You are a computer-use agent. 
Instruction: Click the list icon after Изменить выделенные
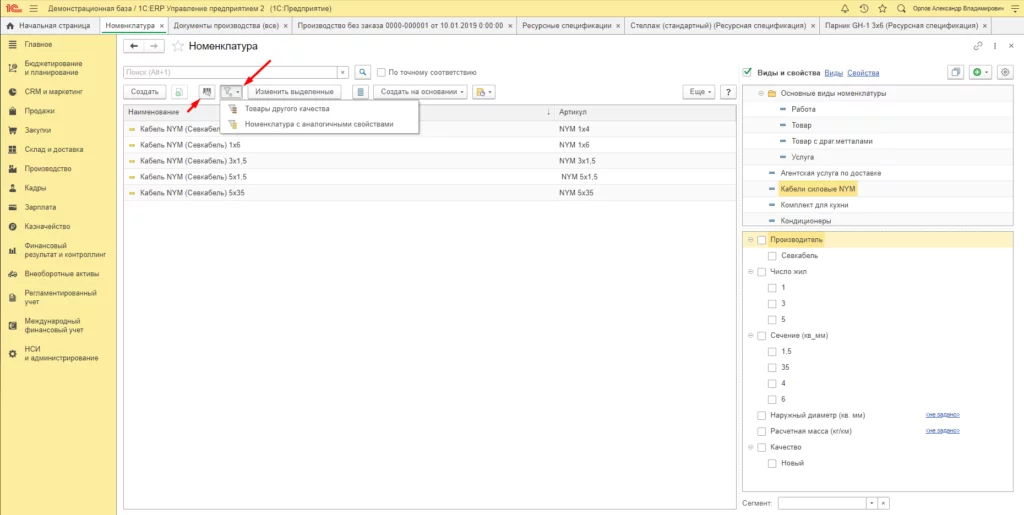click(x=360, y=92)
